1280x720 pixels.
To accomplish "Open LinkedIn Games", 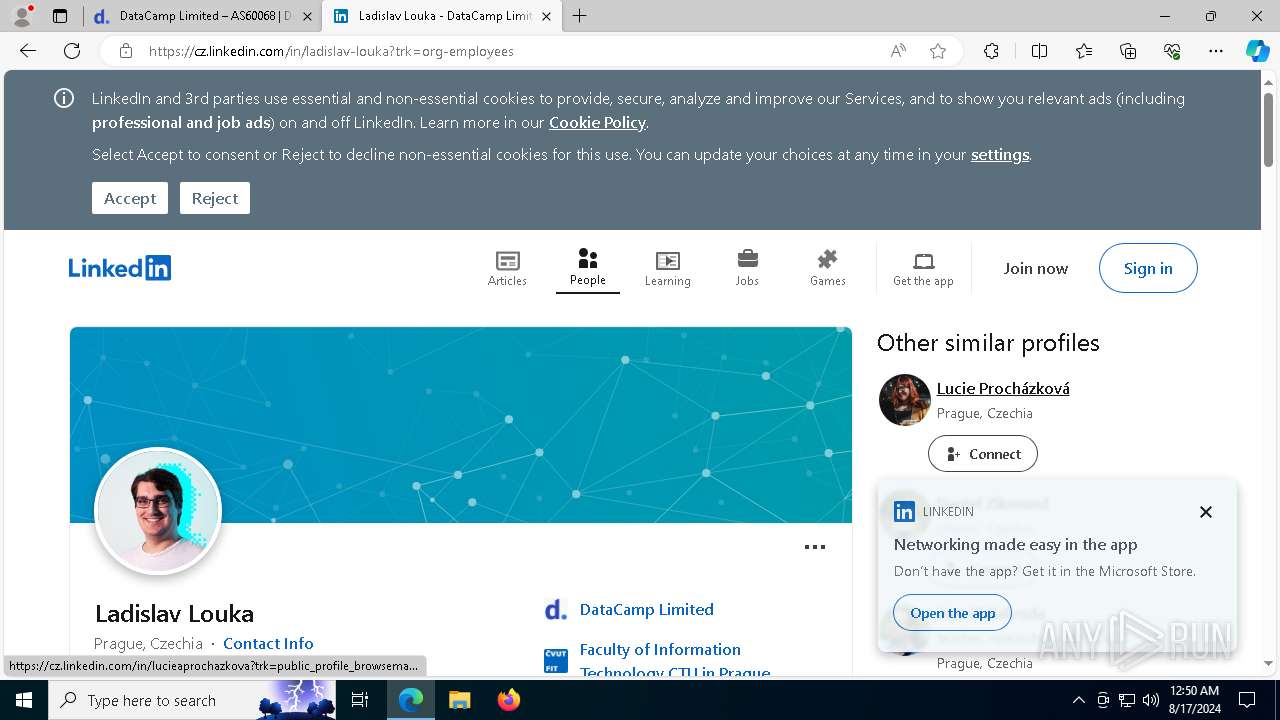I will tap(827, 268).
